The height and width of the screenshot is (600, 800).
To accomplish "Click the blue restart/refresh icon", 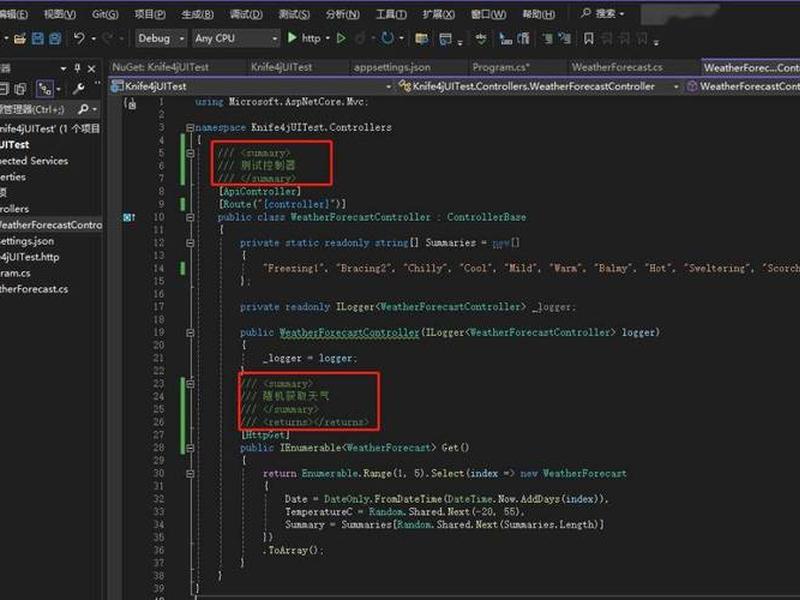I will tap(388, 38).
